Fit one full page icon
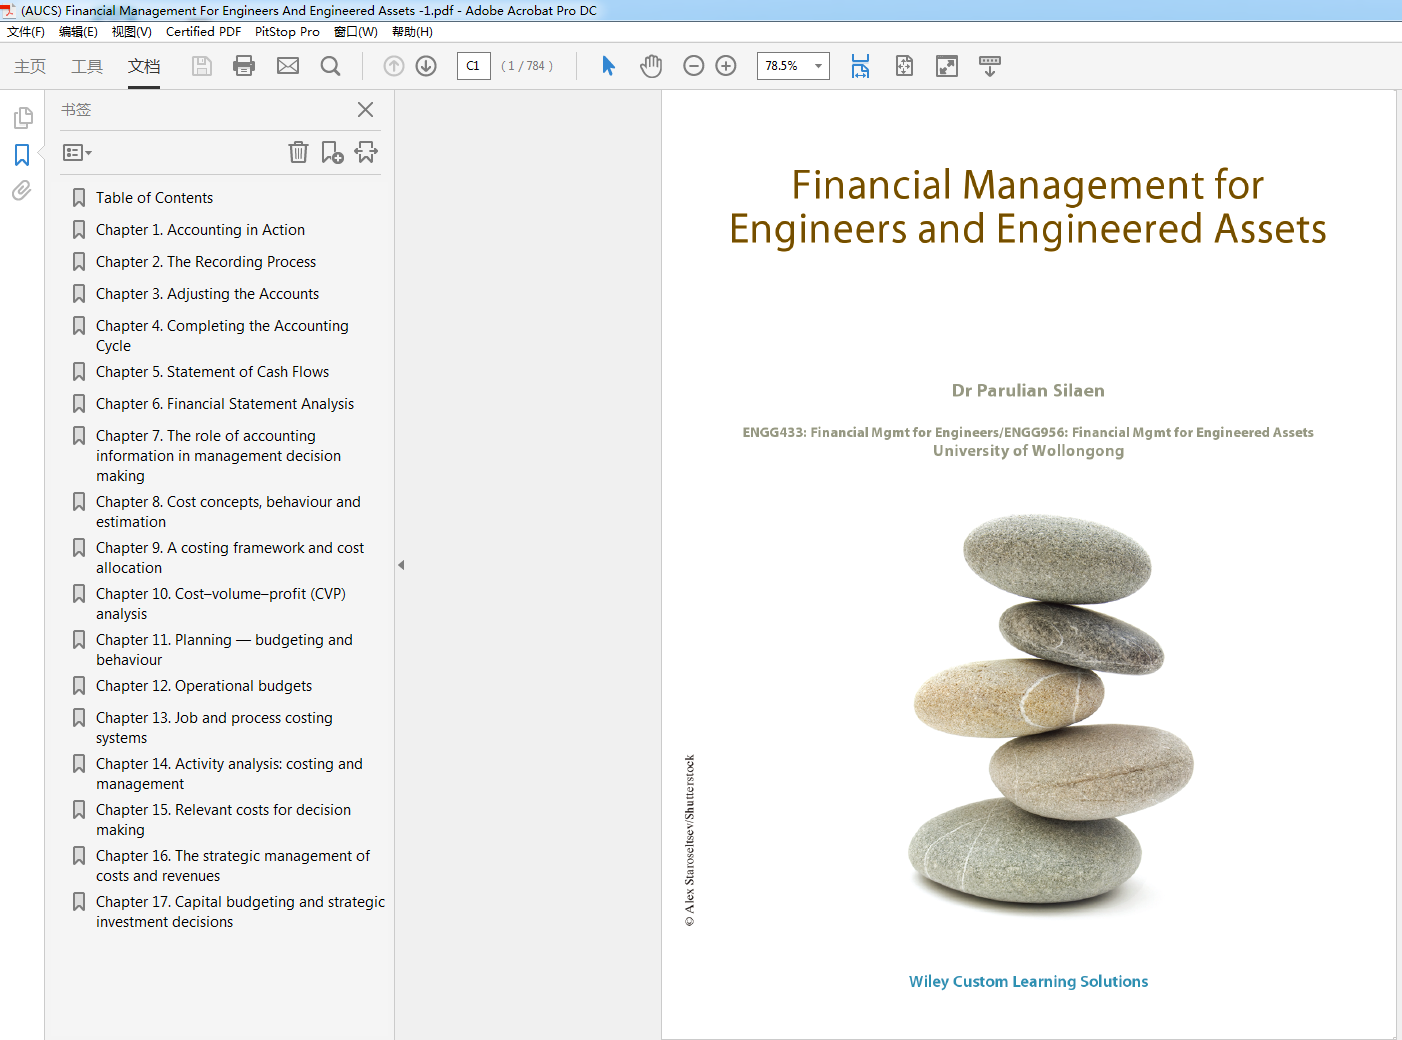The height and width of the screenshot is (1040, 1402). coord(904,66)
